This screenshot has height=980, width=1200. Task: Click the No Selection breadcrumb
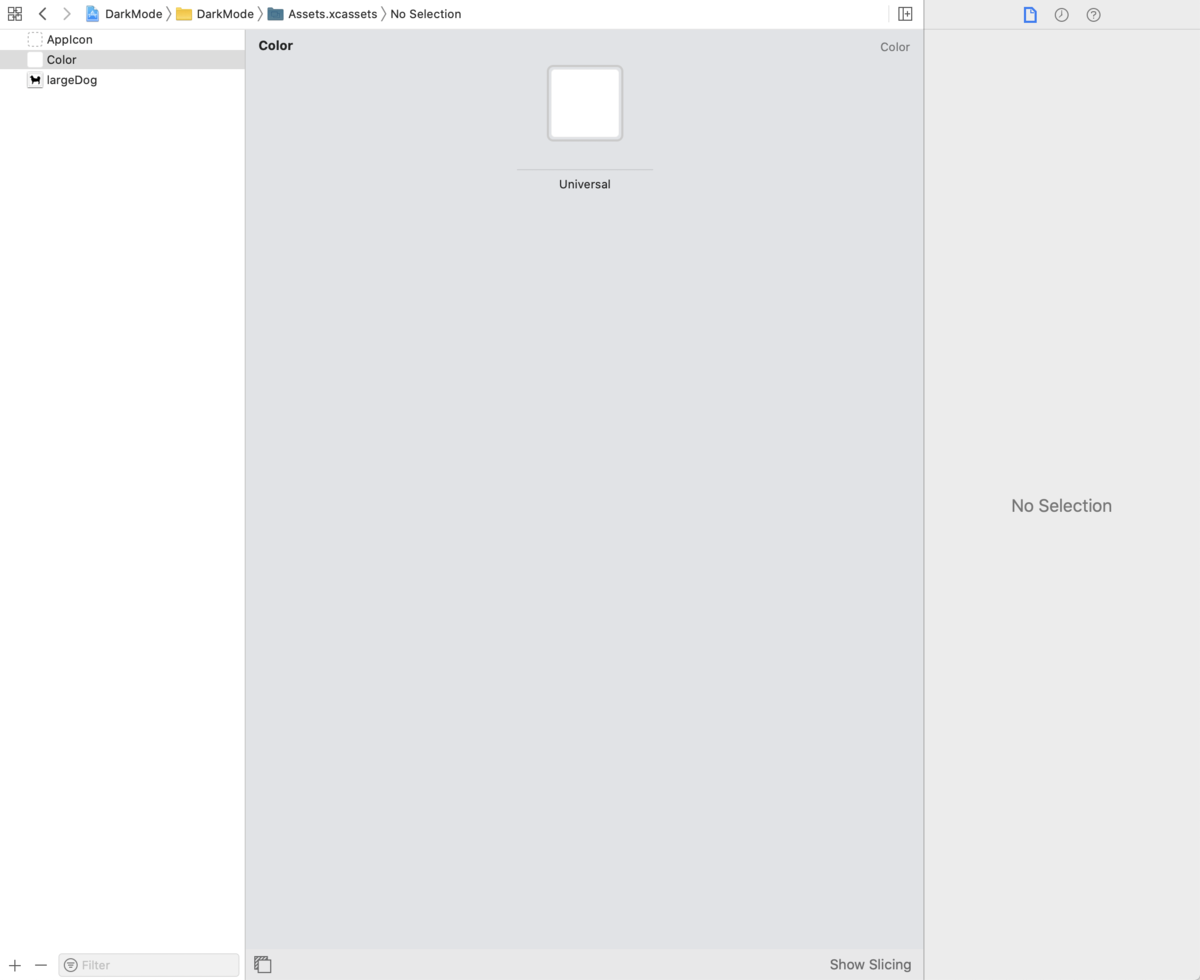click(x=426, y=14)
